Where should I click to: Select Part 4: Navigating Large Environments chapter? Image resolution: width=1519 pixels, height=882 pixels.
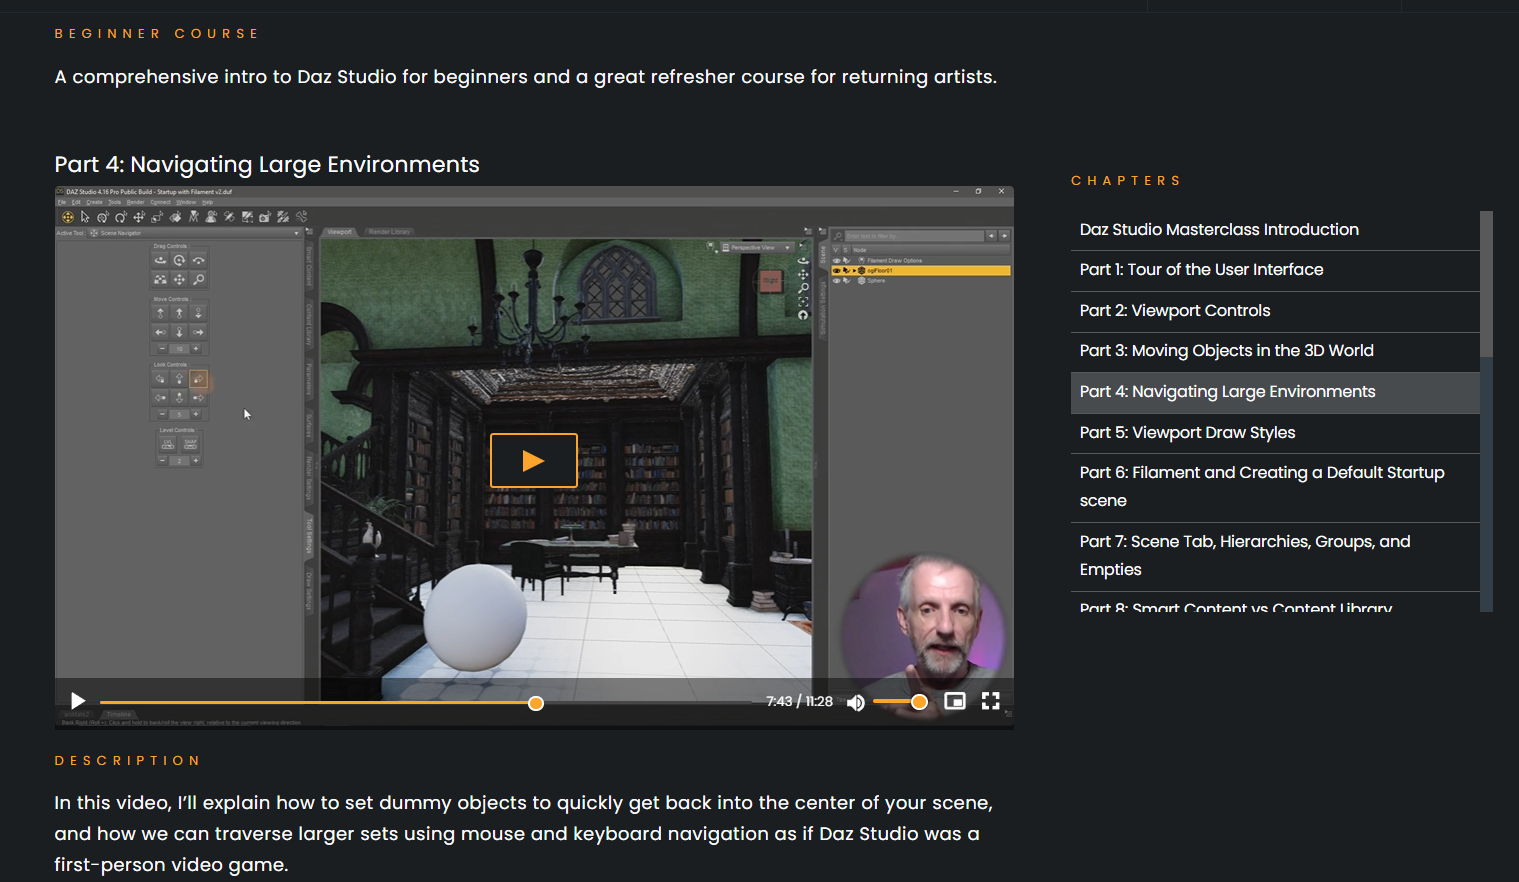1275,392
